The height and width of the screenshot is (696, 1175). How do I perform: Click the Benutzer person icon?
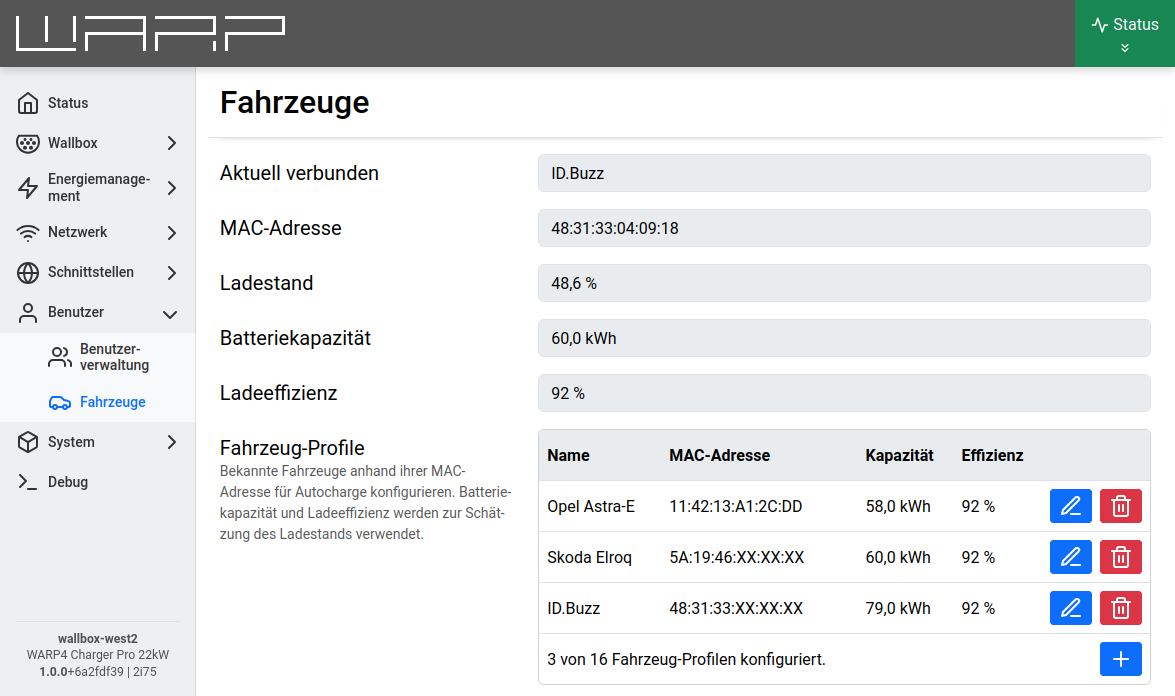coord(28,312)
